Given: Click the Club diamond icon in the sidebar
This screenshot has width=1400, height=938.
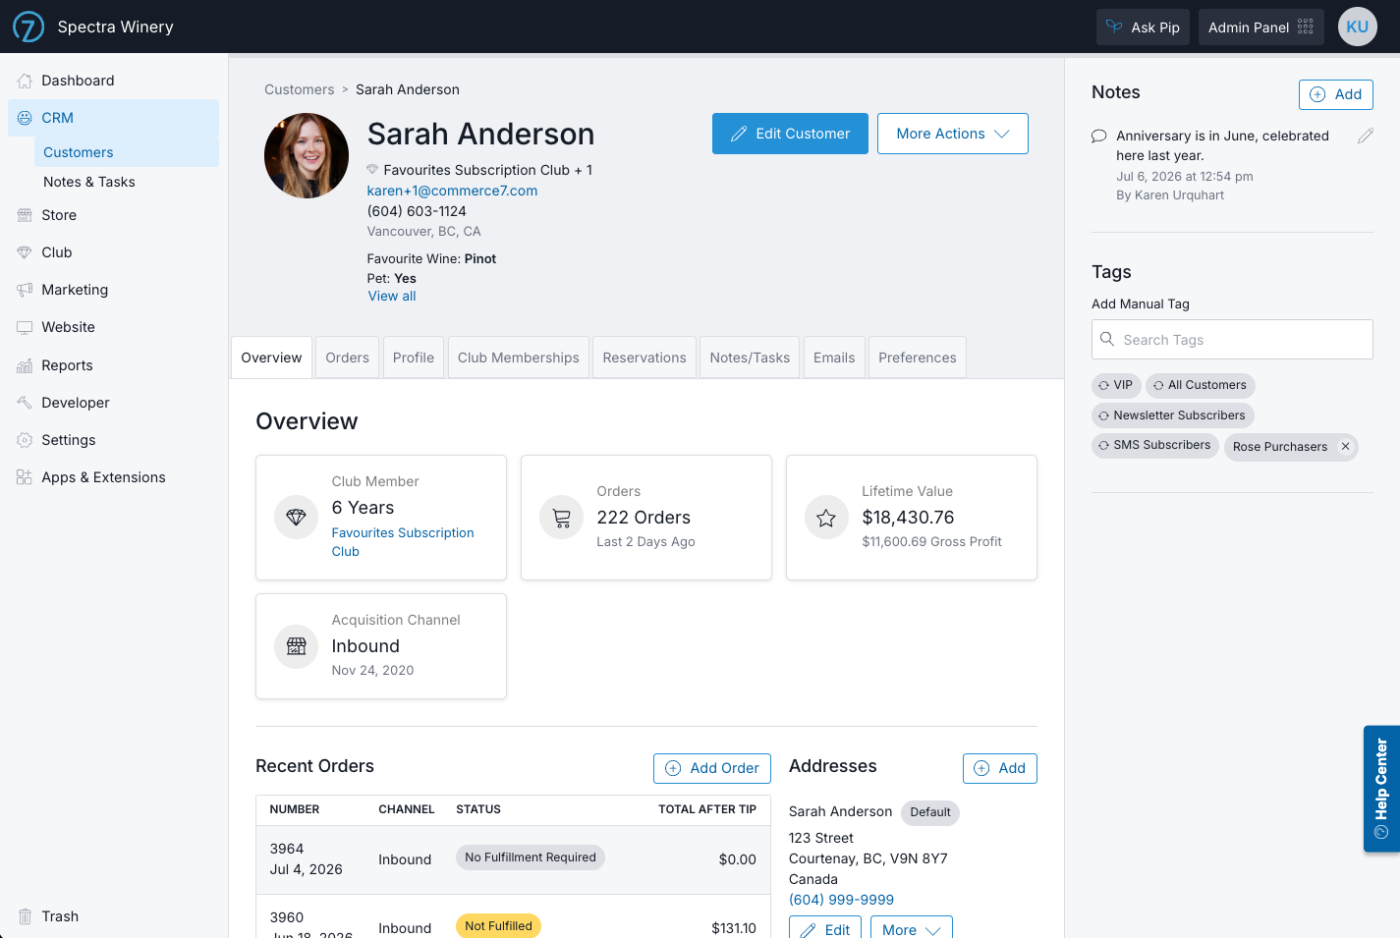Looking at the screenshot, I should coord(25,253).
